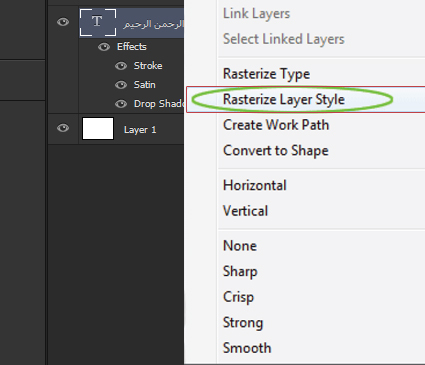Set text orientation to Horizontal
Viewport: 425px width, 365px height.
pos(255,185)
